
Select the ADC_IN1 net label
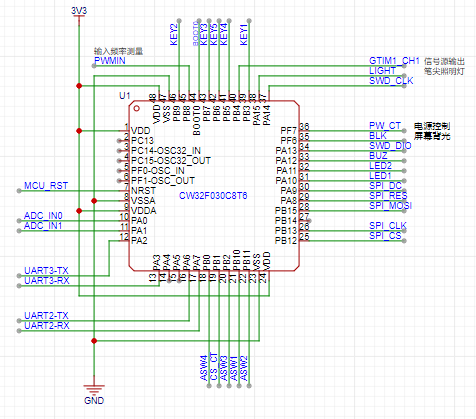pyautogui.click(x=43, y=226)
